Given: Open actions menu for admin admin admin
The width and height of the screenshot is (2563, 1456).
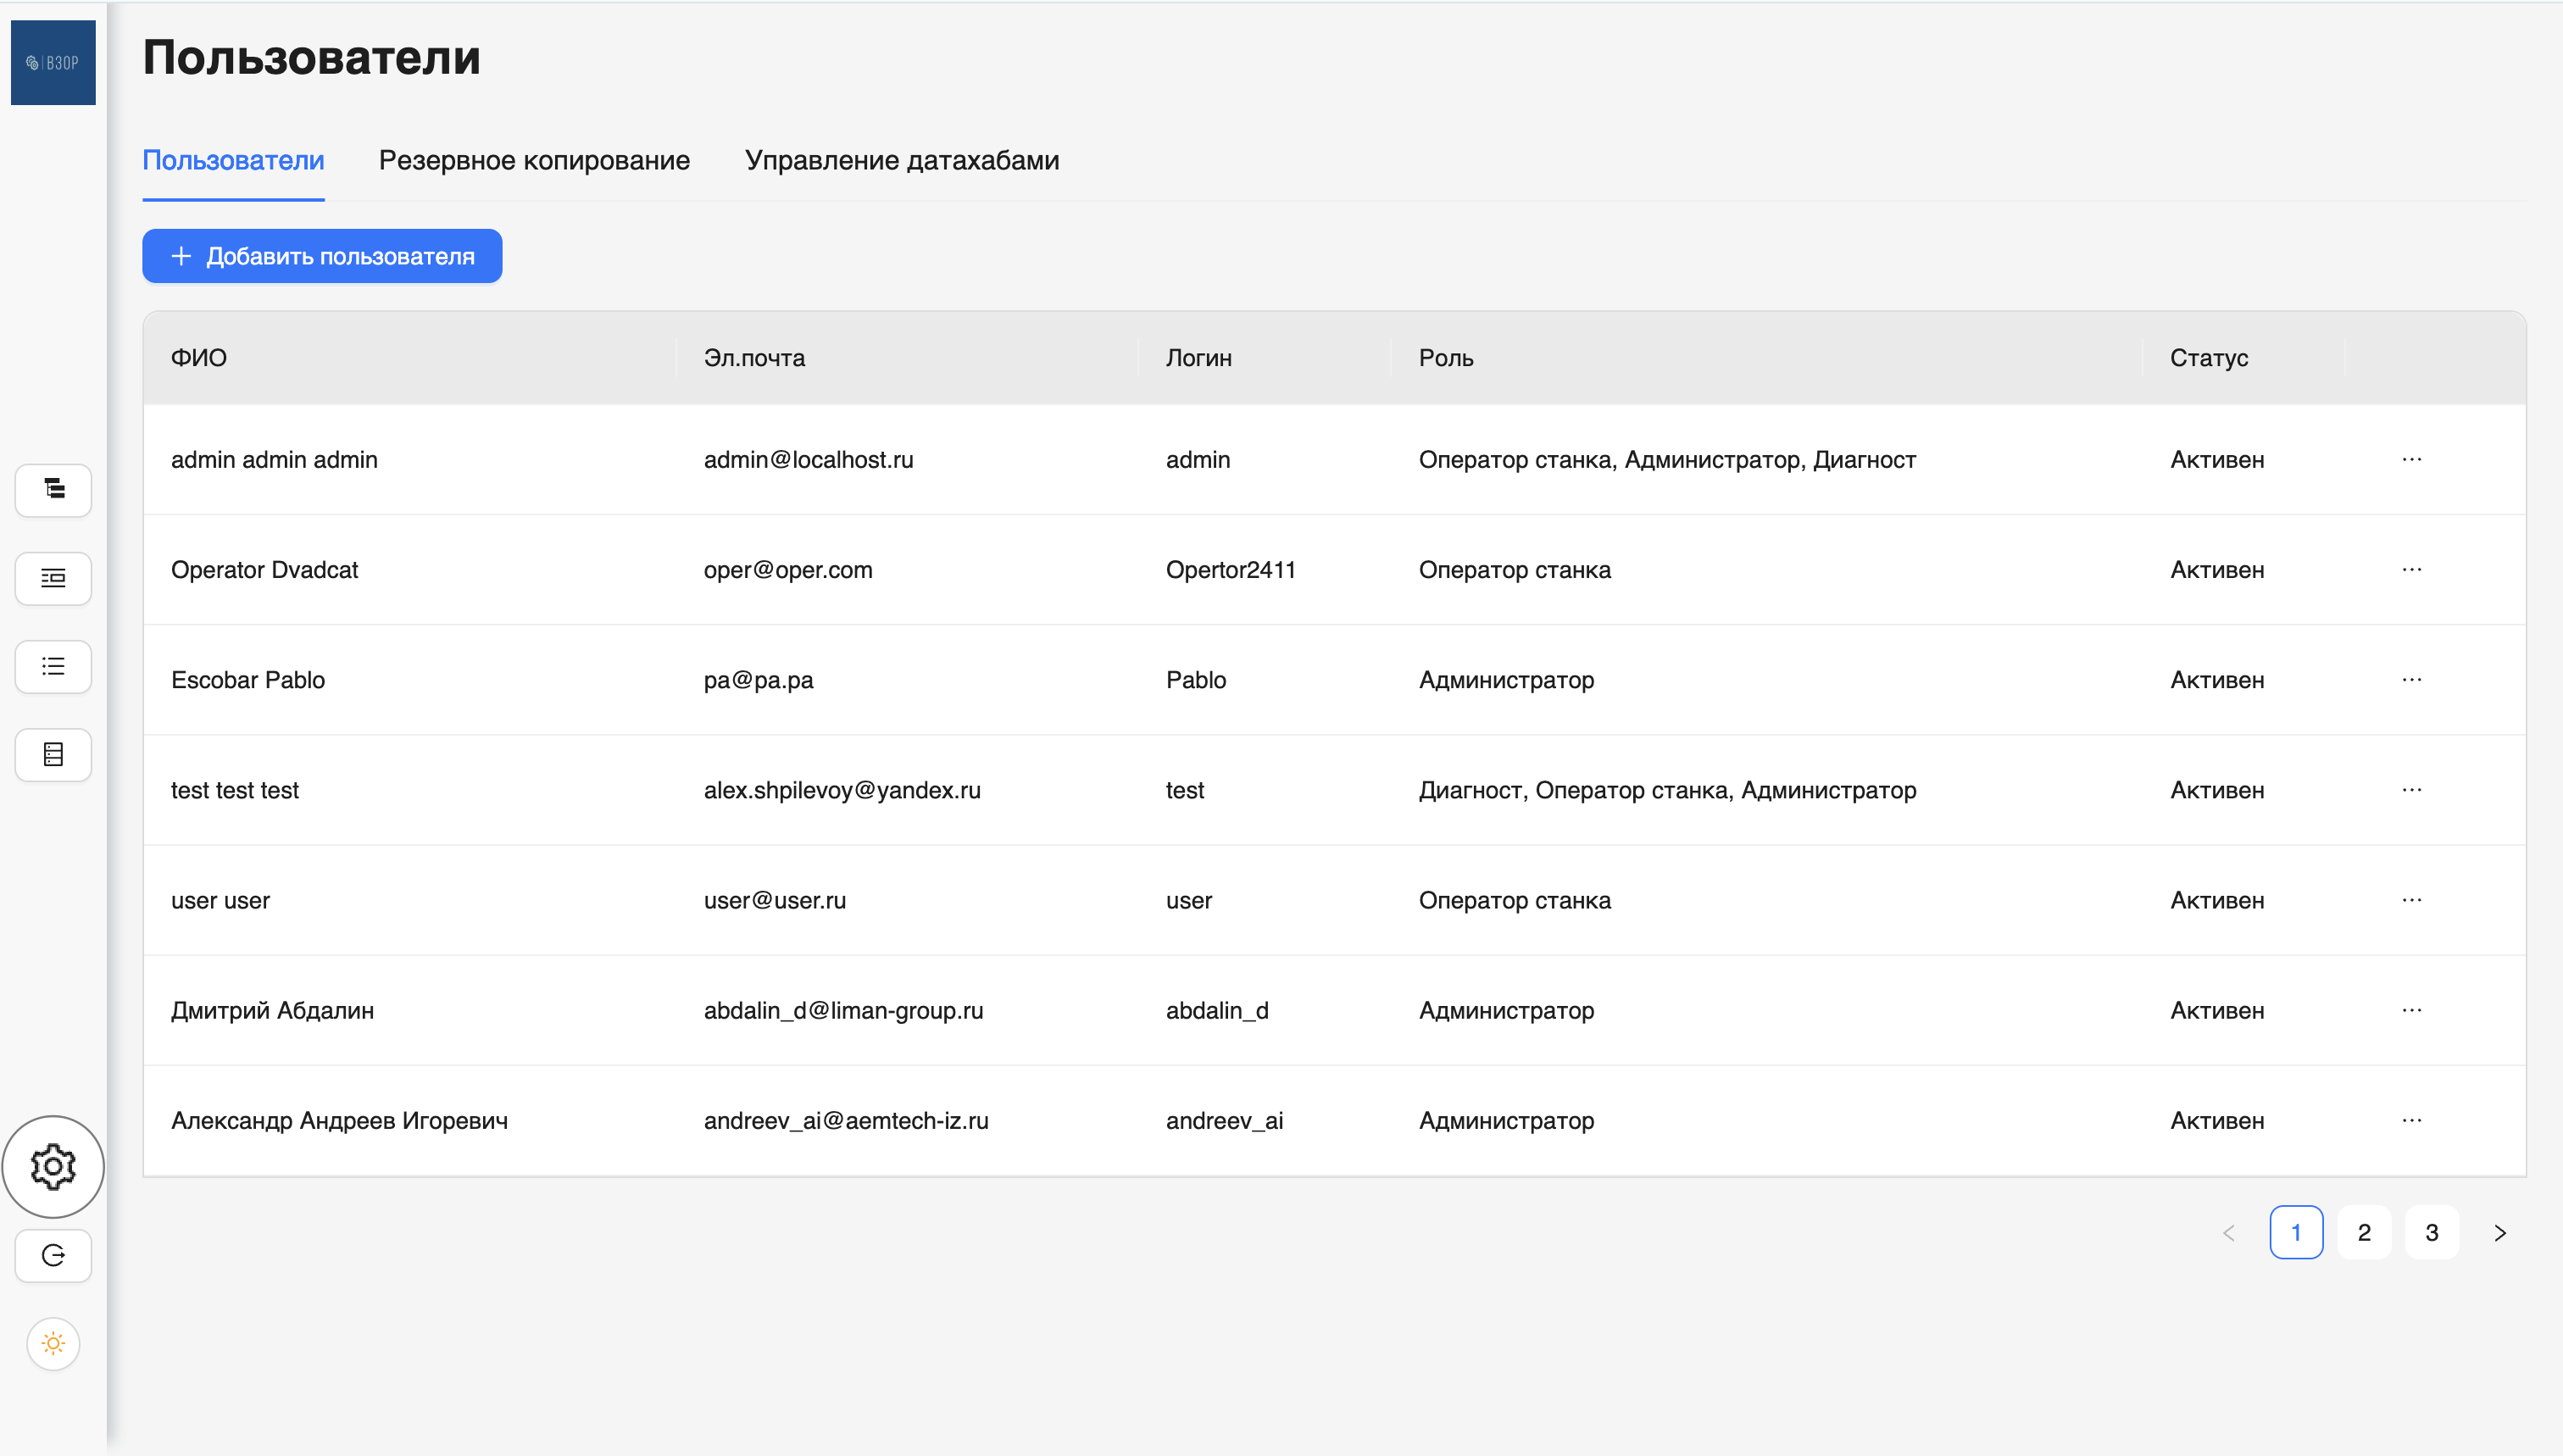Looking at the screenshot, I should coord(2411,459).
